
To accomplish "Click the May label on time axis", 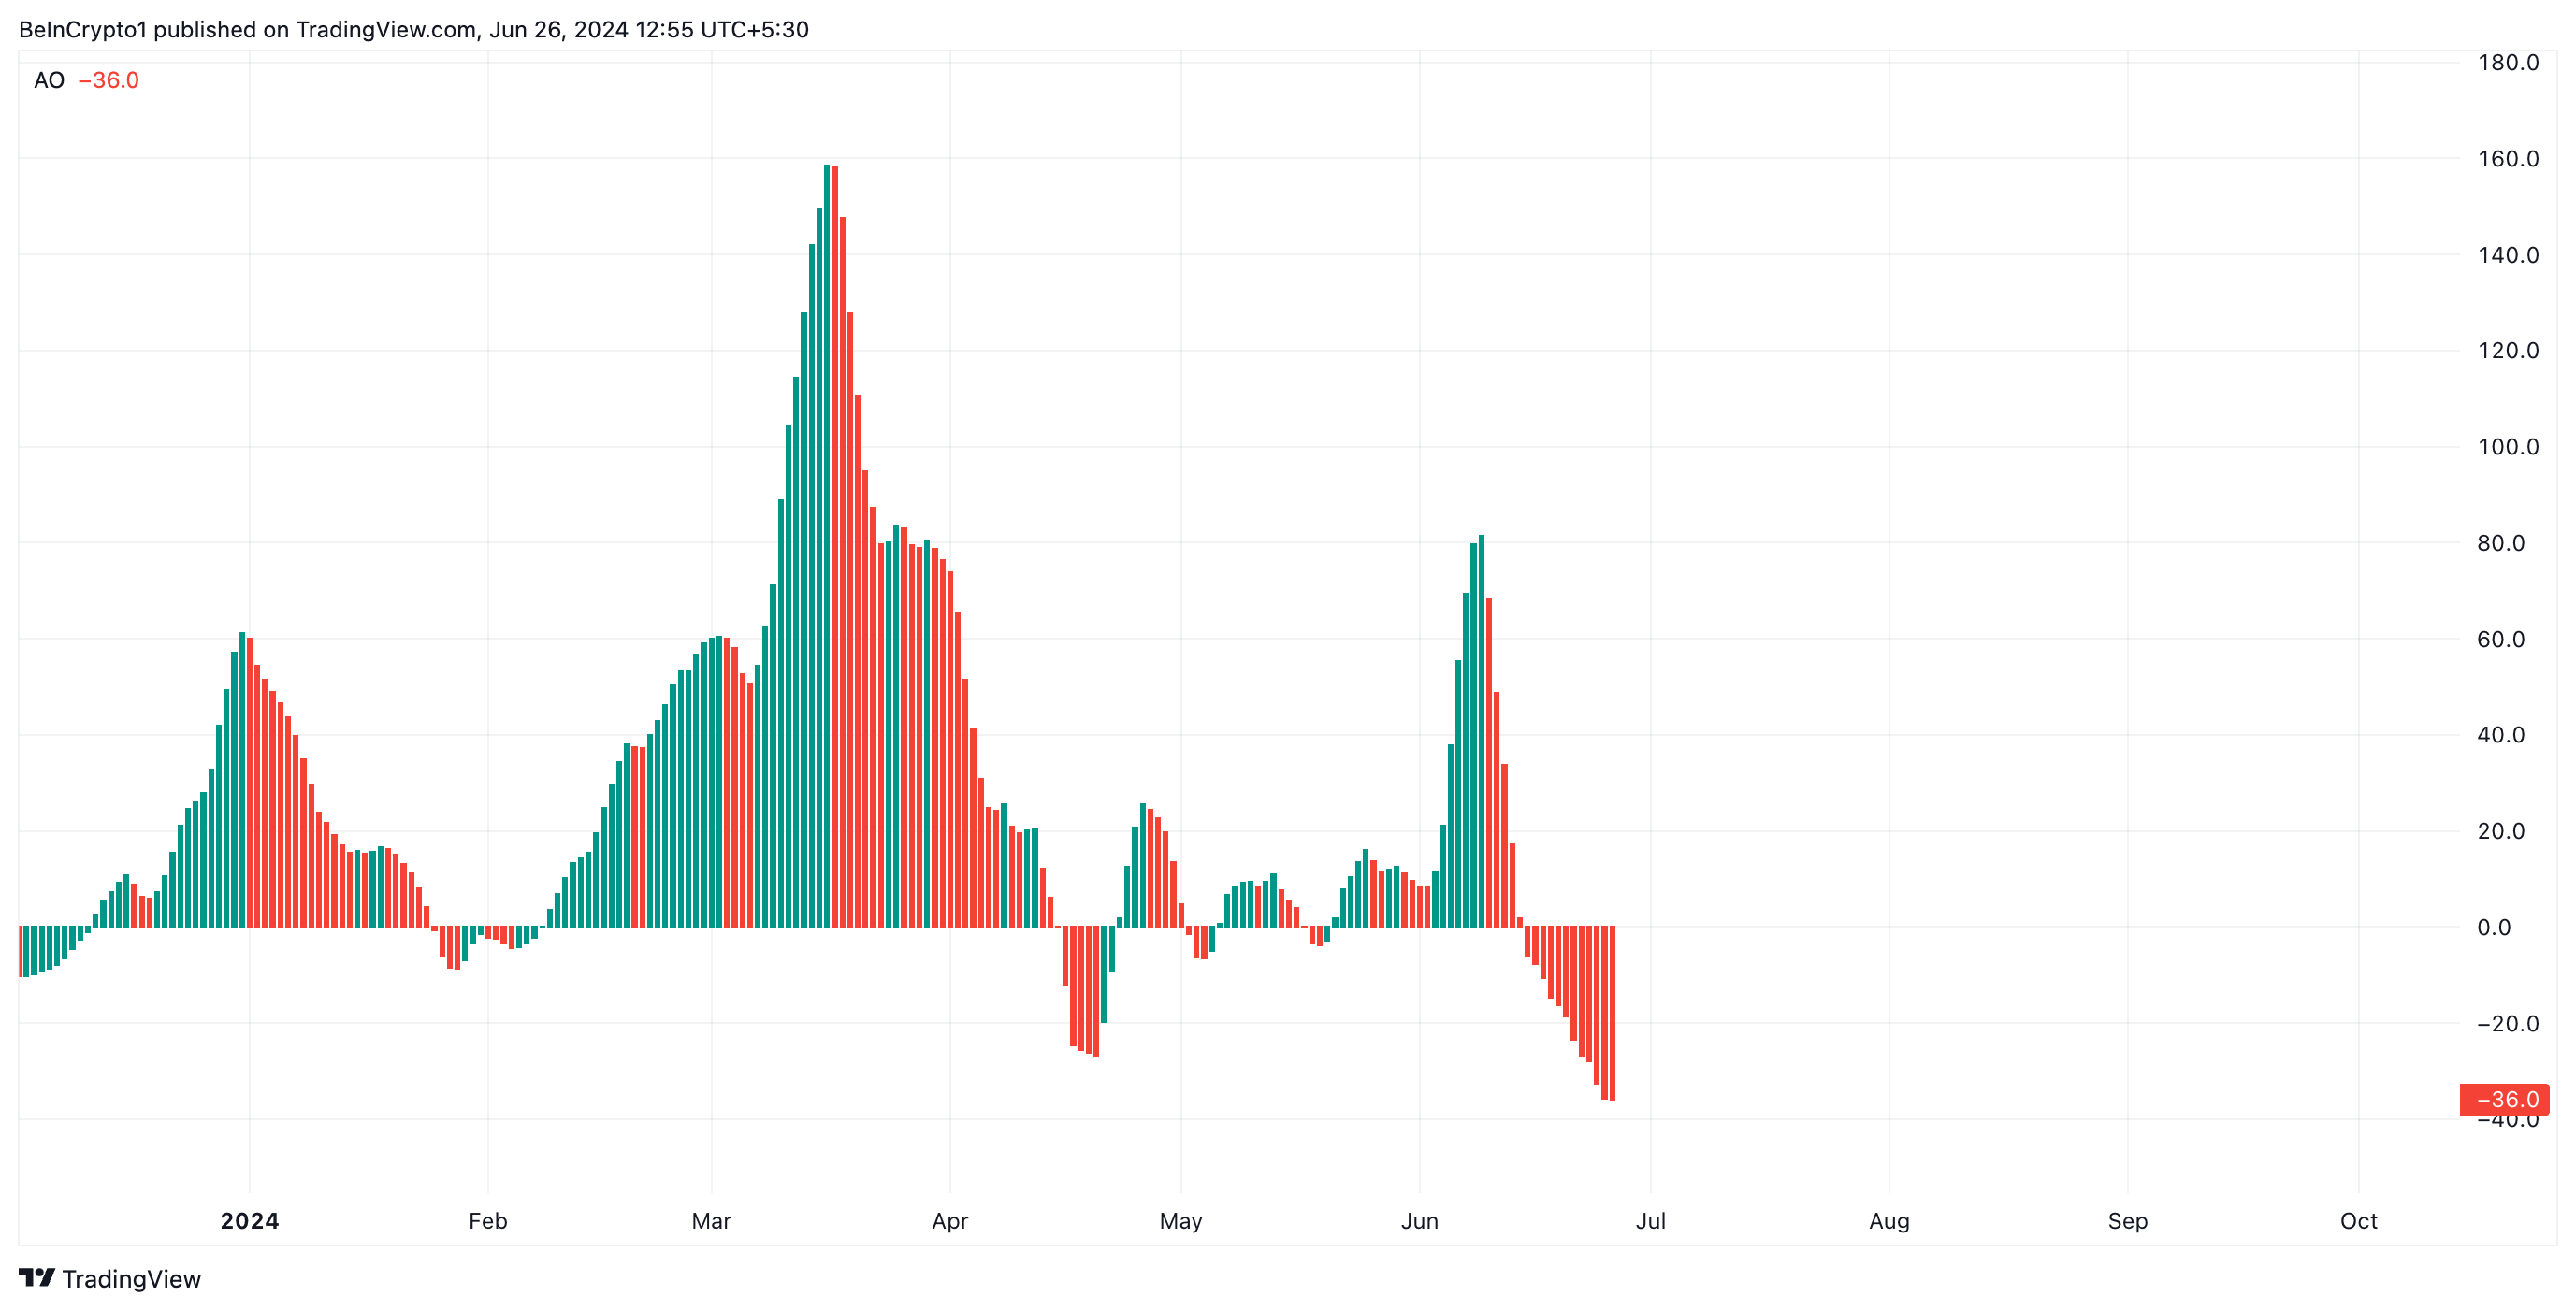I will coord(1181,1221).
